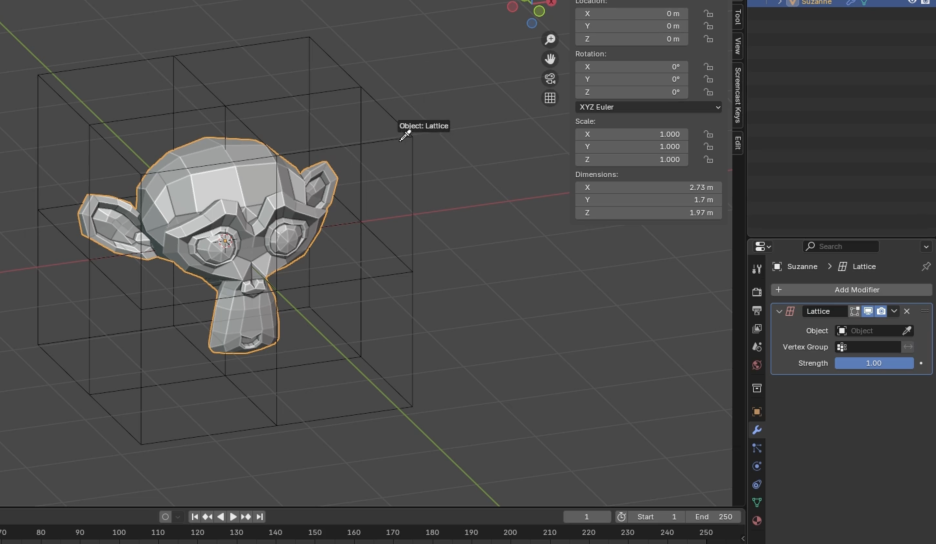The width and height of the screenshot is (936, 544).
Task: Click the Strength 1.00 slider
Action: click(874, 363)
